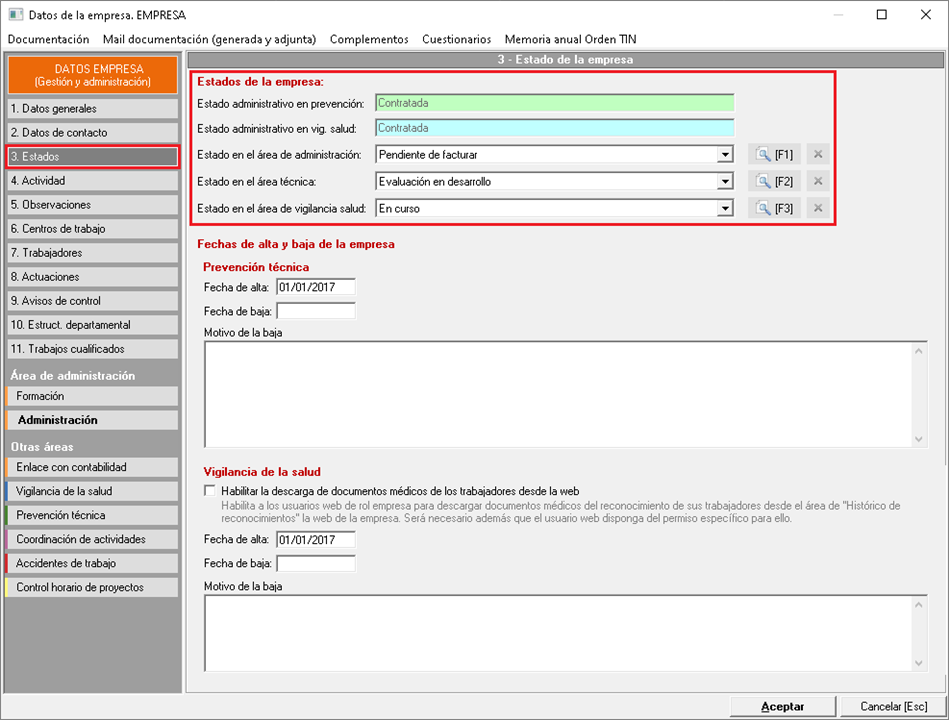Clear the administration area status with X
Image resolution: width=949 pixels, height=720 pixels.
818,155
